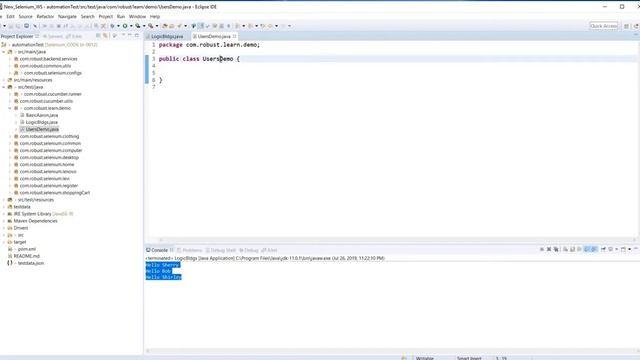640x360 pixels.
Task: Minimize the Console panel
Action: [x=636, y=249]
